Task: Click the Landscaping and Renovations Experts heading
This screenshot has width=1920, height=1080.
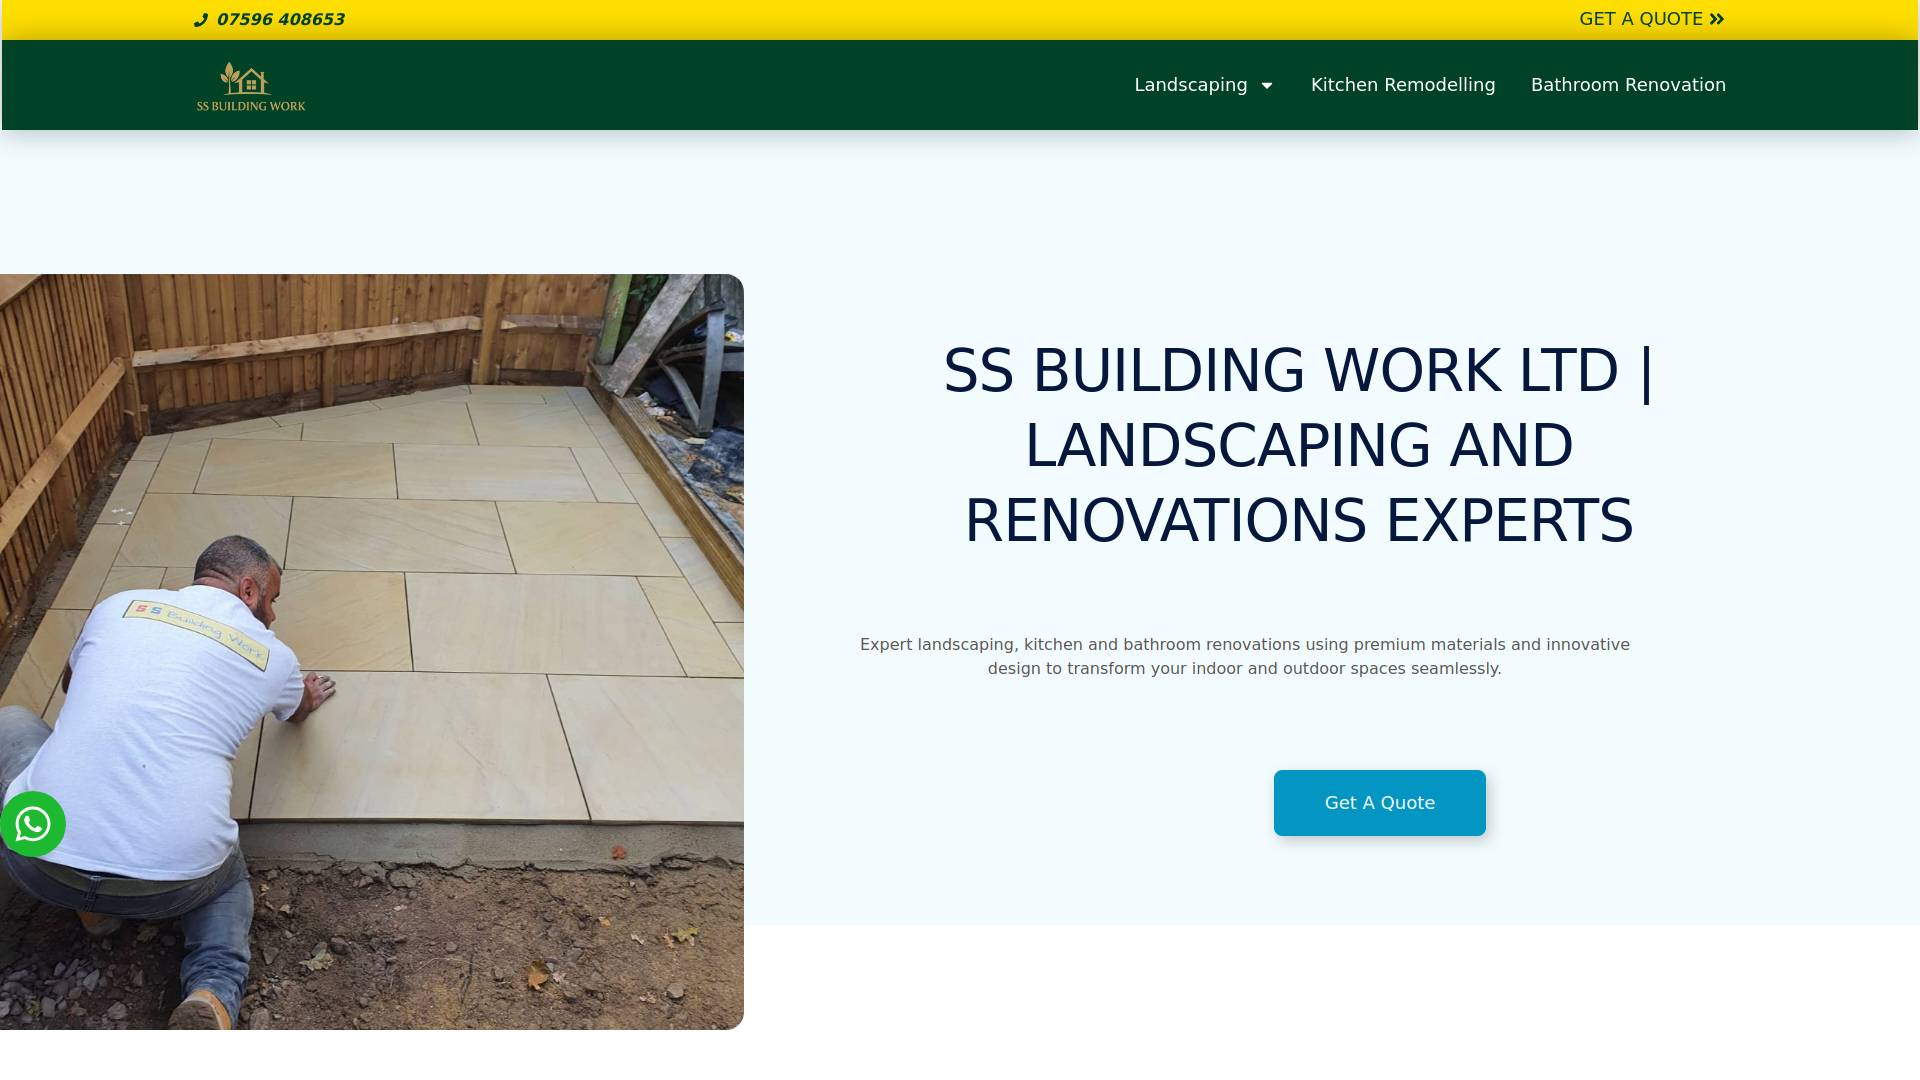Action: click(1298, 445)
